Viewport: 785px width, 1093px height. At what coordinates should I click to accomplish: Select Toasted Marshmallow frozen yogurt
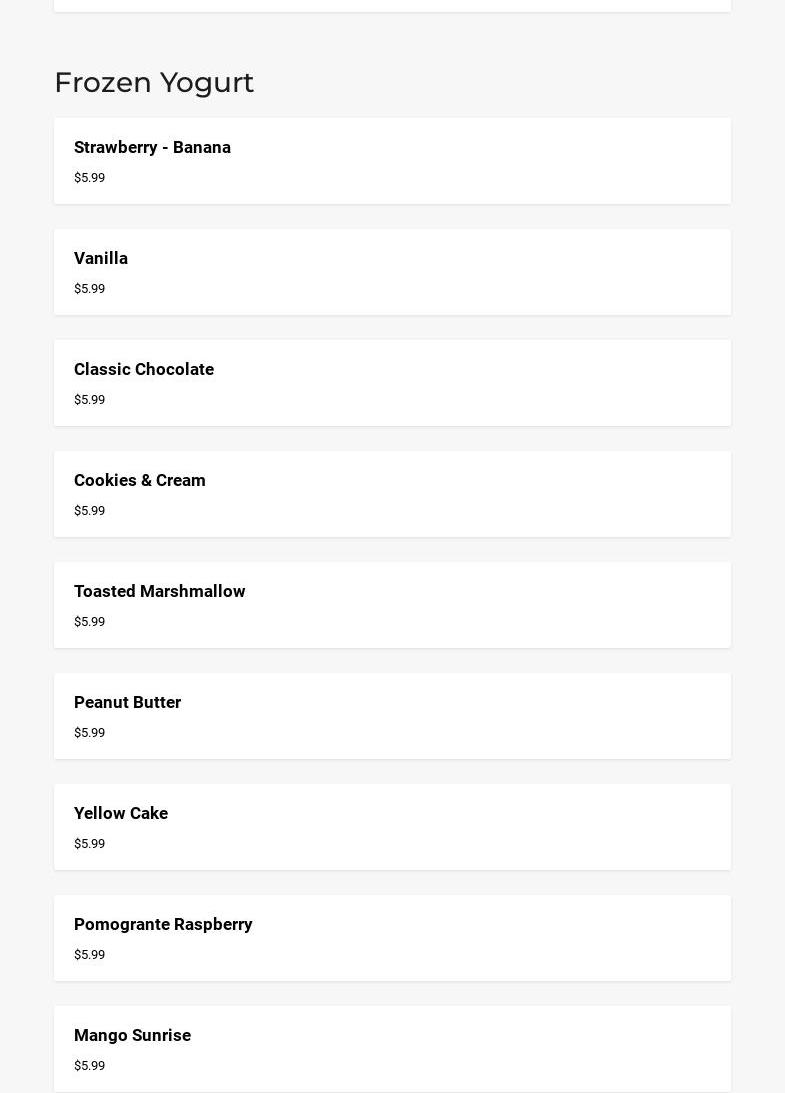(160, 592)
